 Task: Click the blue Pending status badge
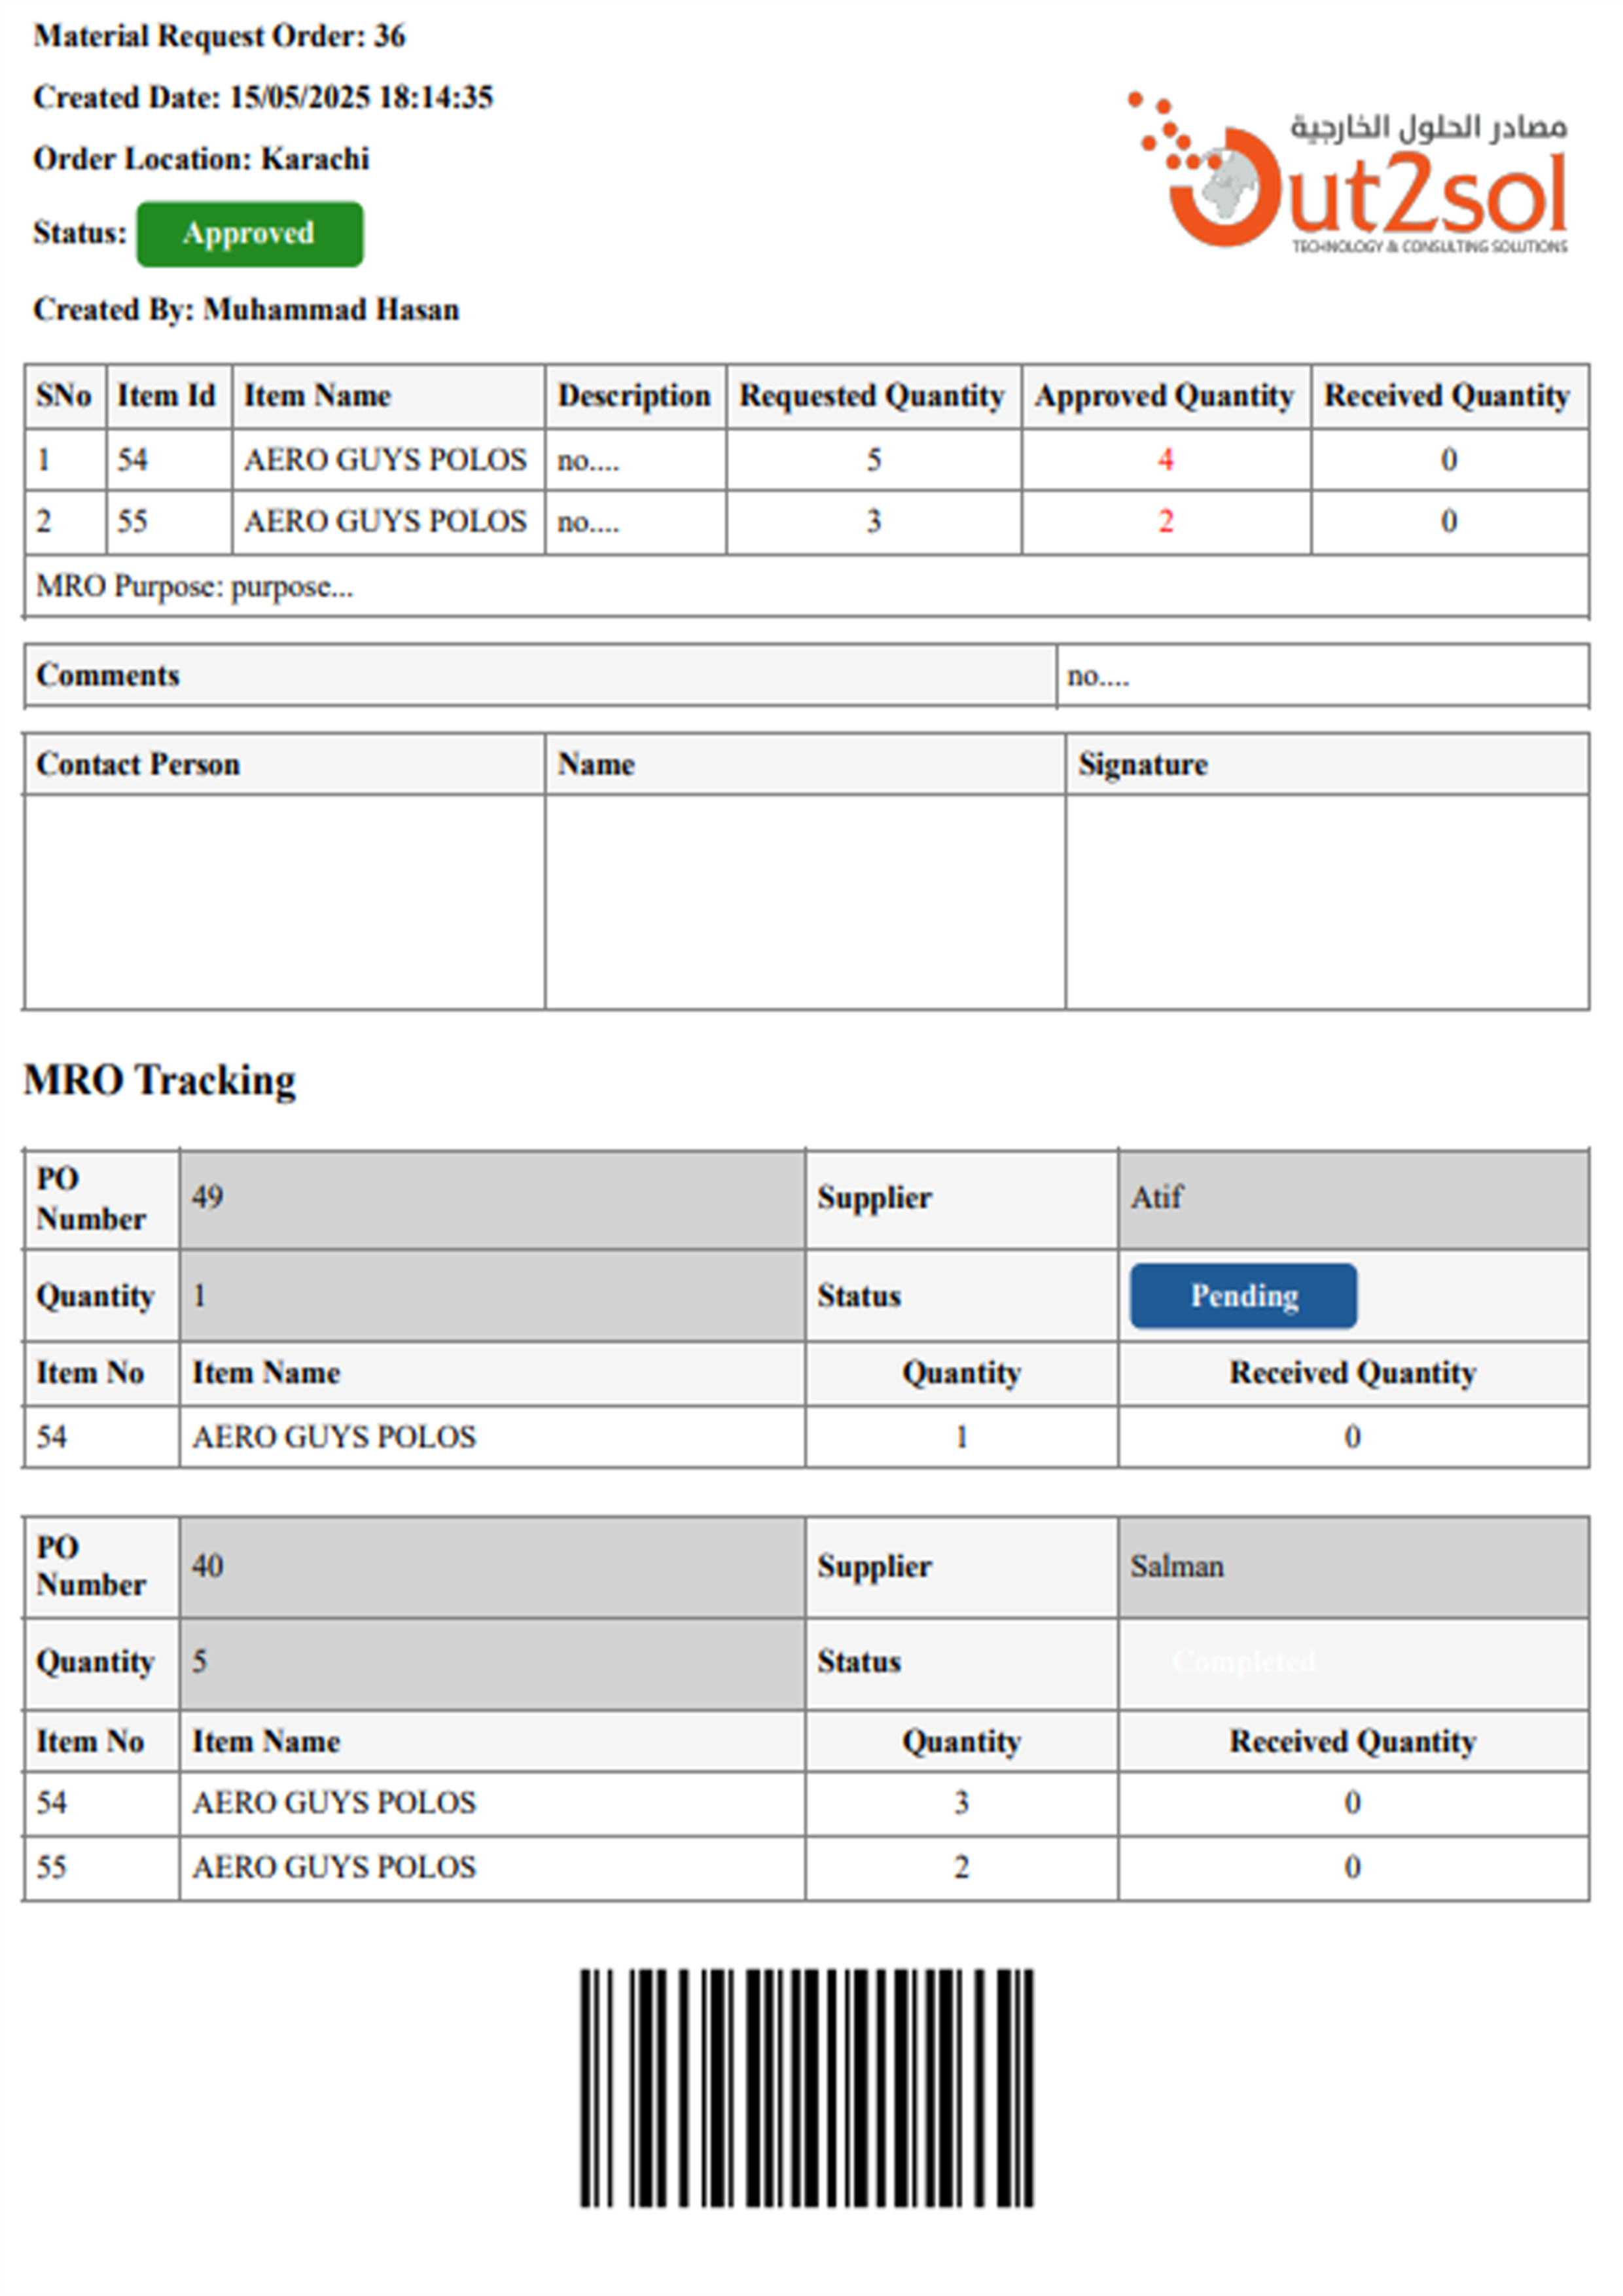tap(1243, 1296)
